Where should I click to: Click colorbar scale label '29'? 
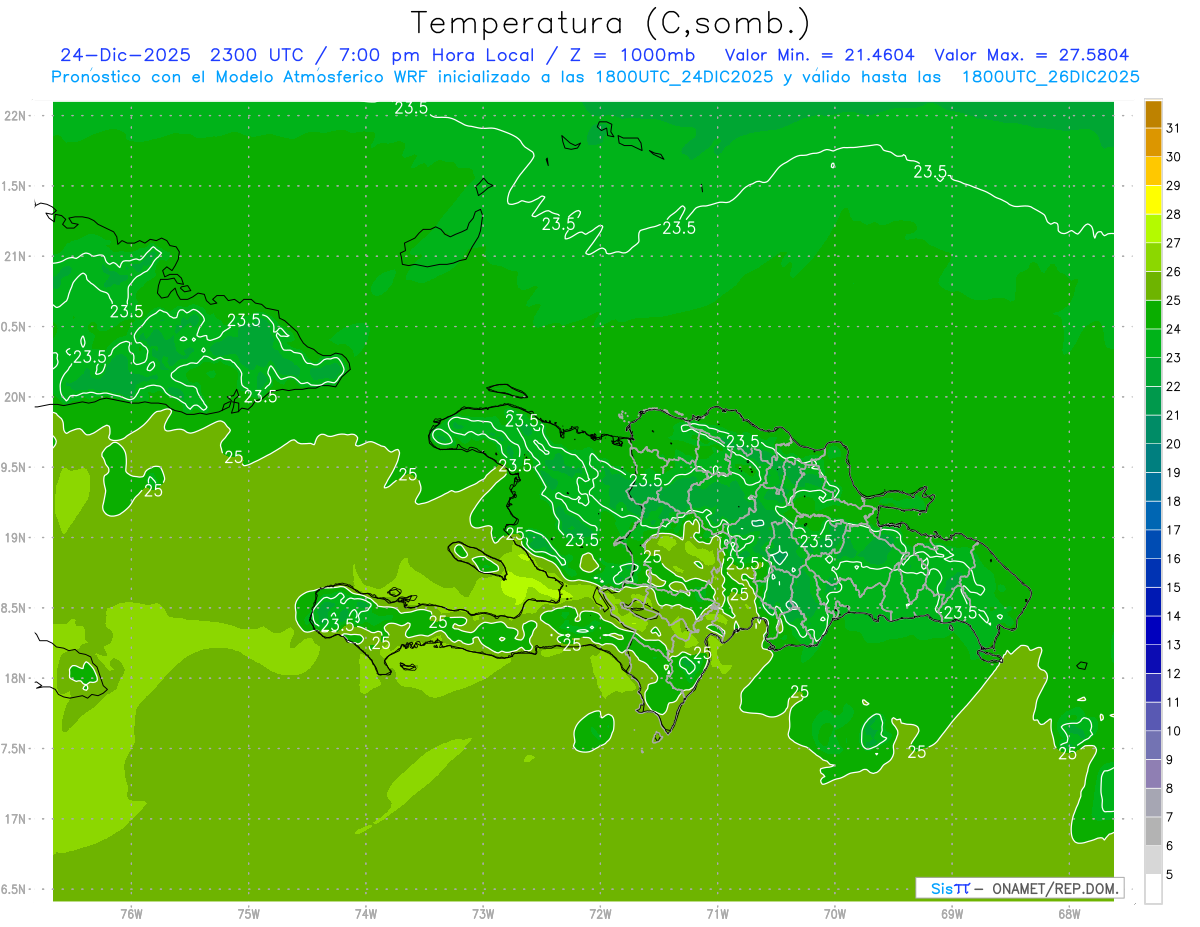pos(1174,185)
